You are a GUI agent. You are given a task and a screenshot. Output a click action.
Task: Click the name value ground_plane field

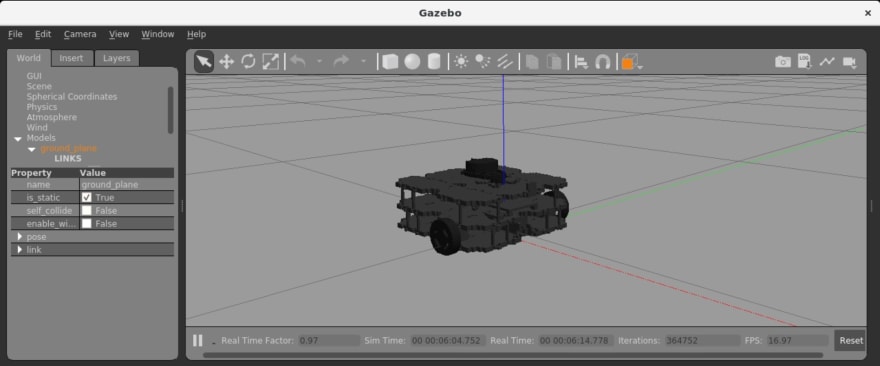(x=127, y=185)
